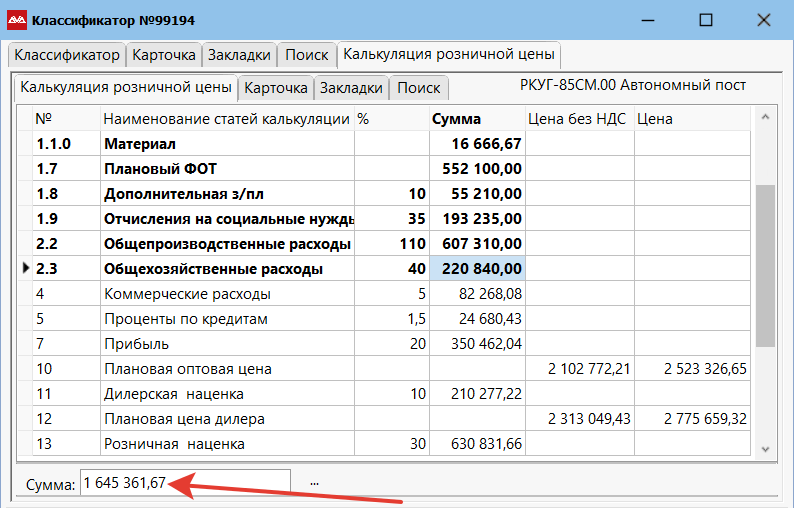794x508 pixels.
Task: Switch to the outer Карточка tab
Action: tap(164, 55)
